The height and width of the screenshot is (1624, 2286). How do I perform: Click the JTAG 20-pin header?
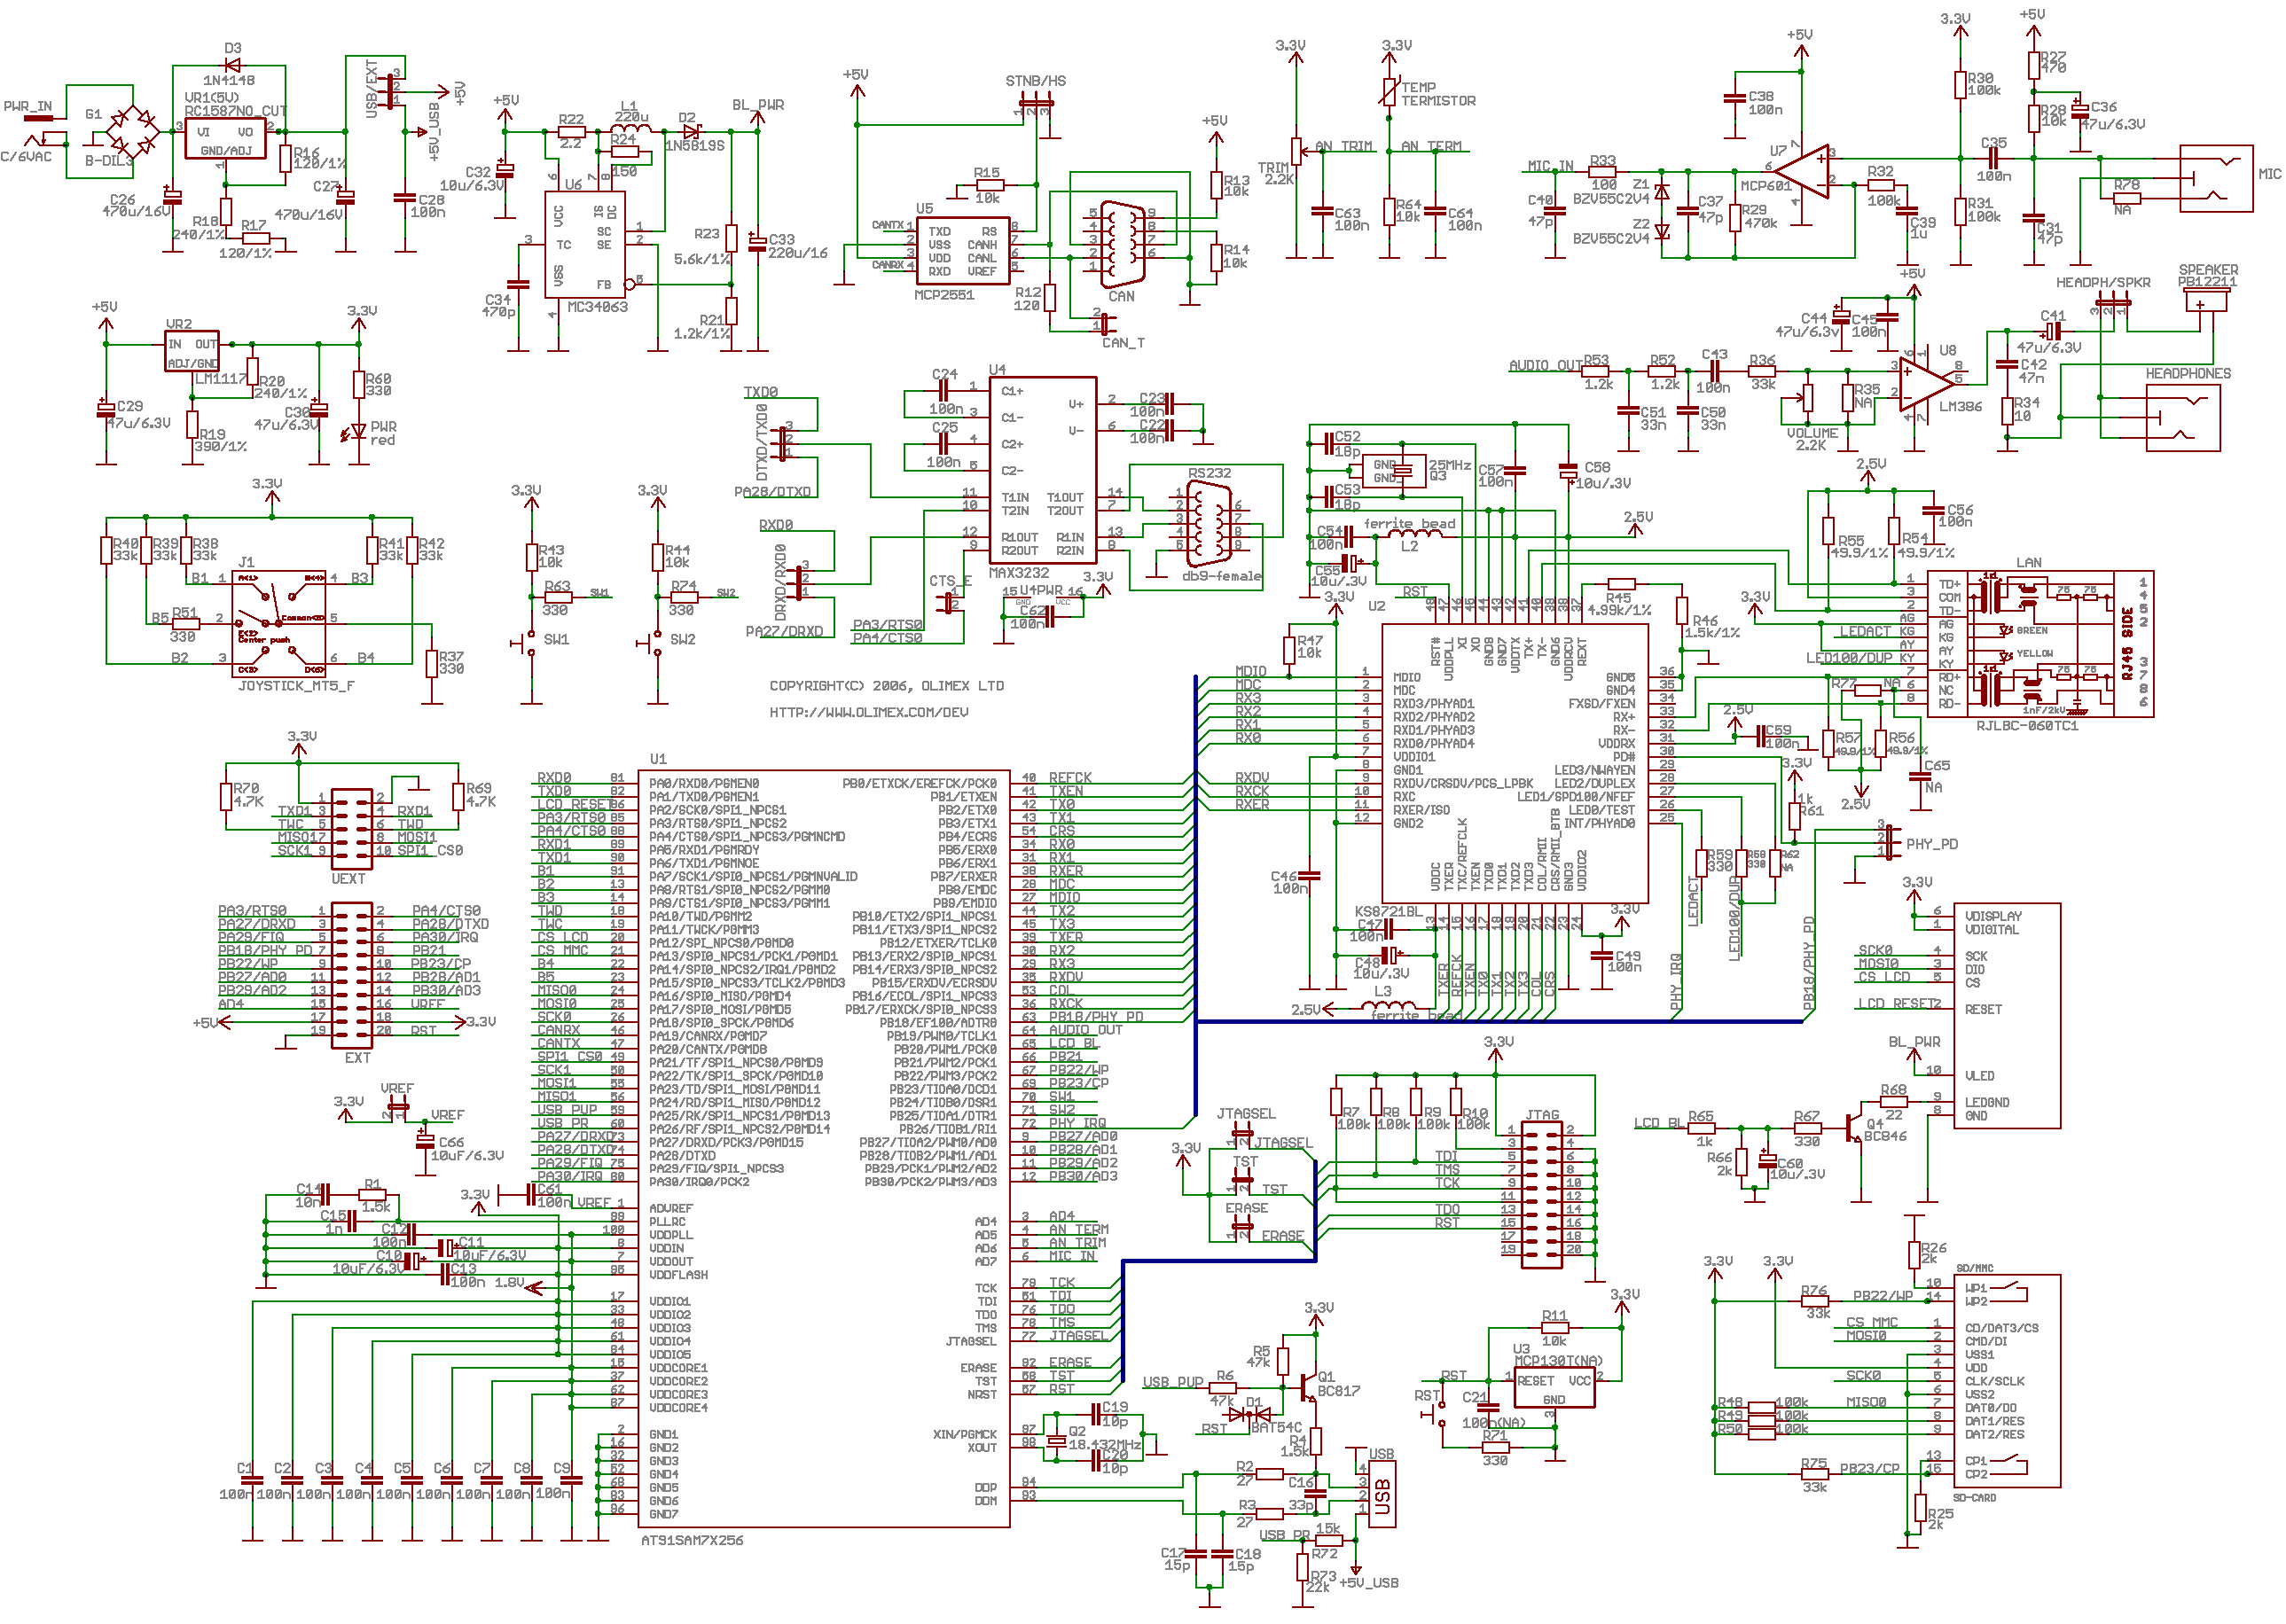pos(1541,1196)
